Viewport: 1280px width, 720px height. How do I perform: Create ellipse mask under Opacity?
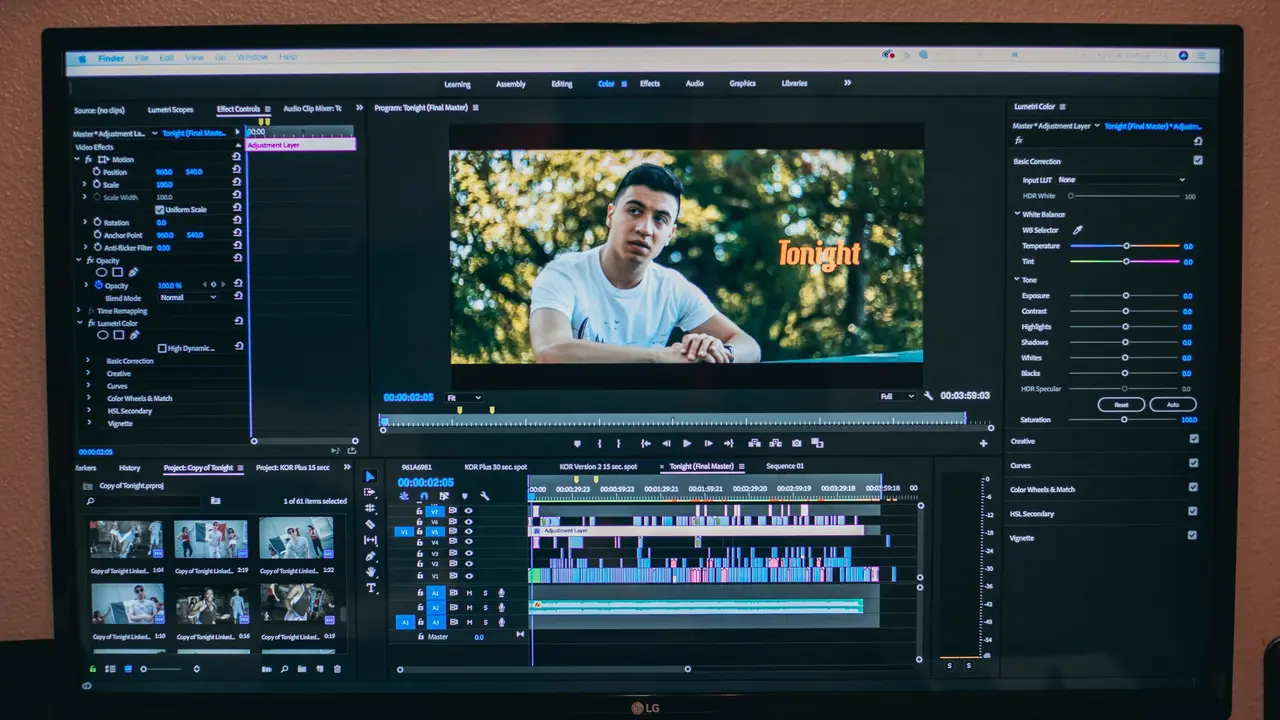(101, 272)
